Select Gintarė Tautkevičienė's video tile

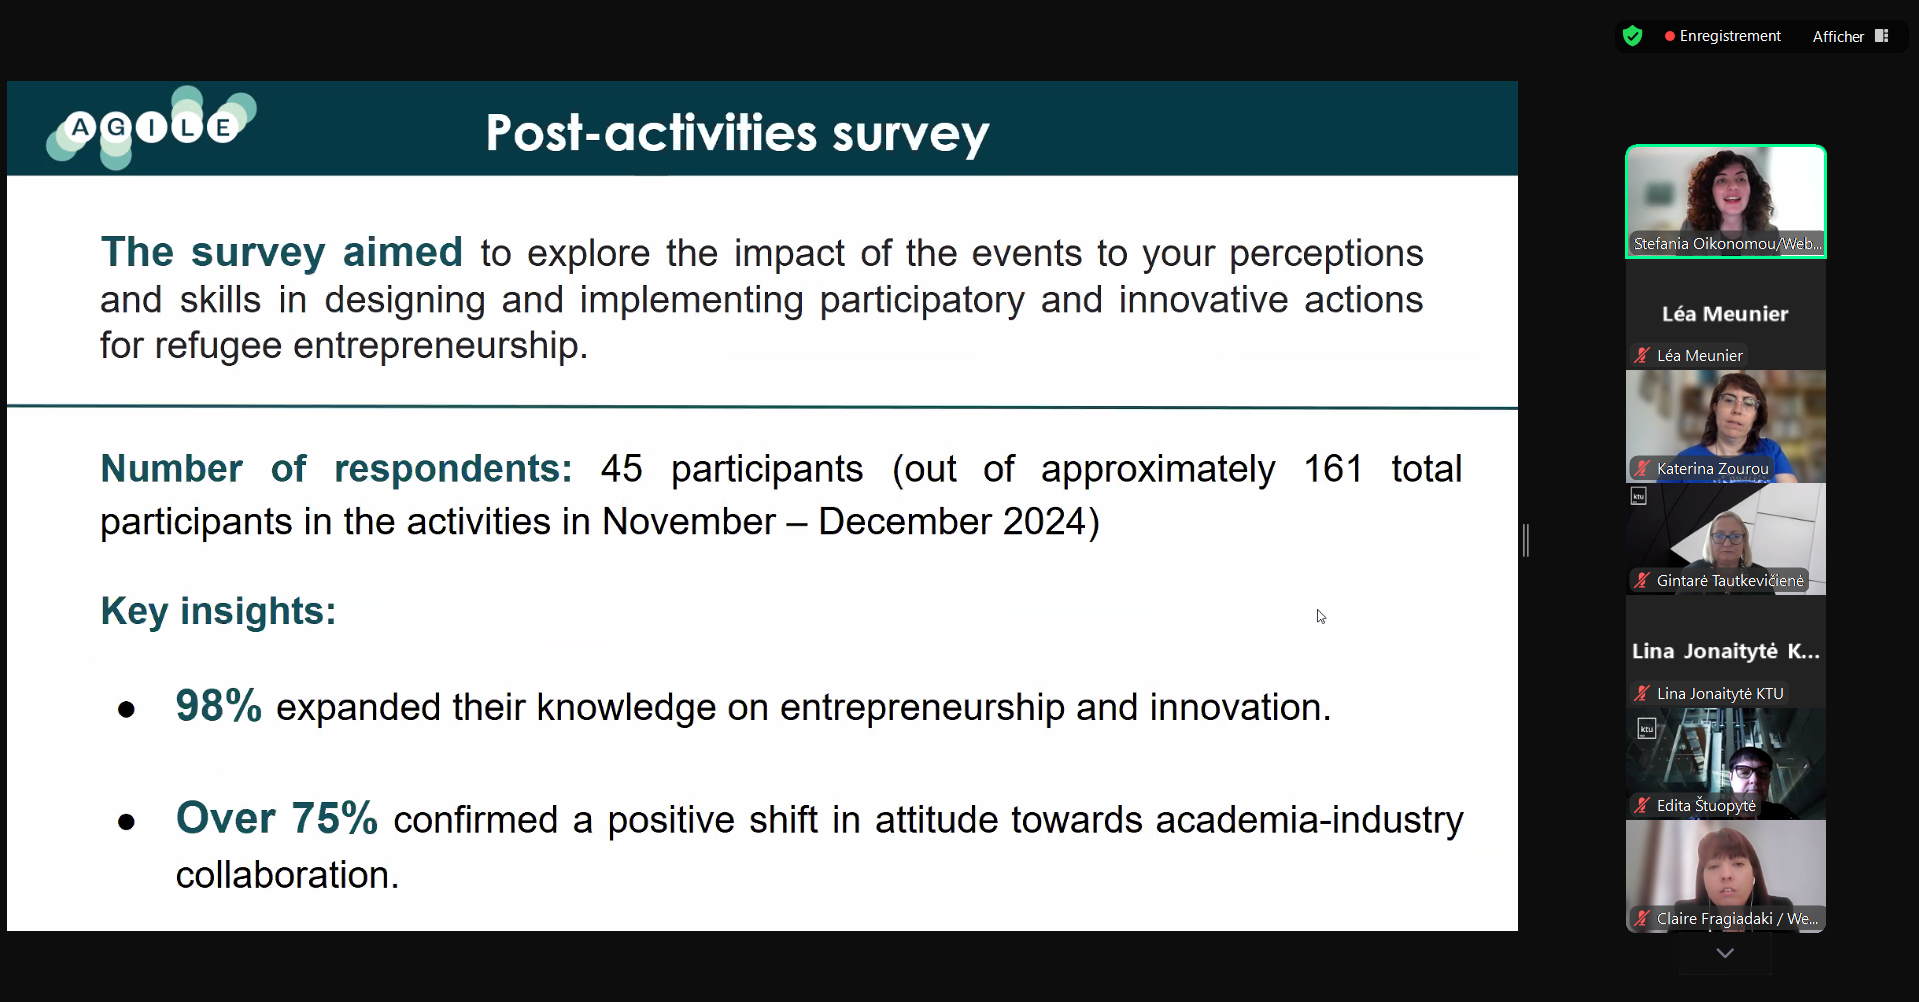[1726, 539]
